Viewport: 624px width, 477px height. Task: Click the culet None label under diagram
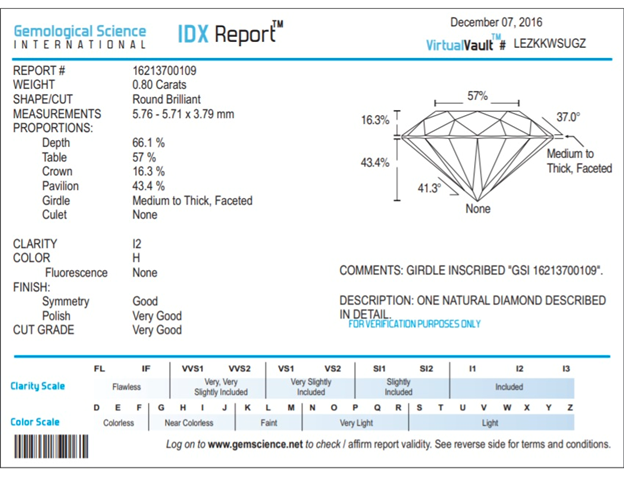[478, 209]
